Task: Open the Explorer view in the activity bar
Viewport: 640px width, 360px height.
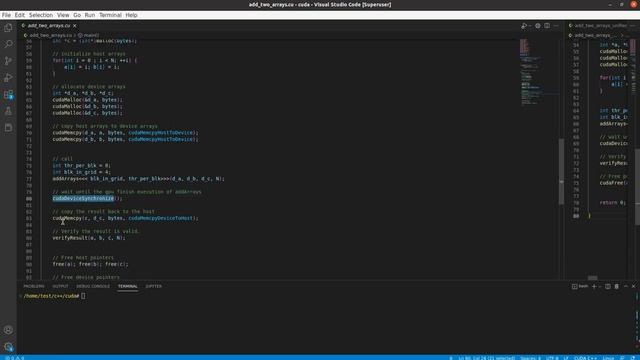Action: [x=8, y=28]
